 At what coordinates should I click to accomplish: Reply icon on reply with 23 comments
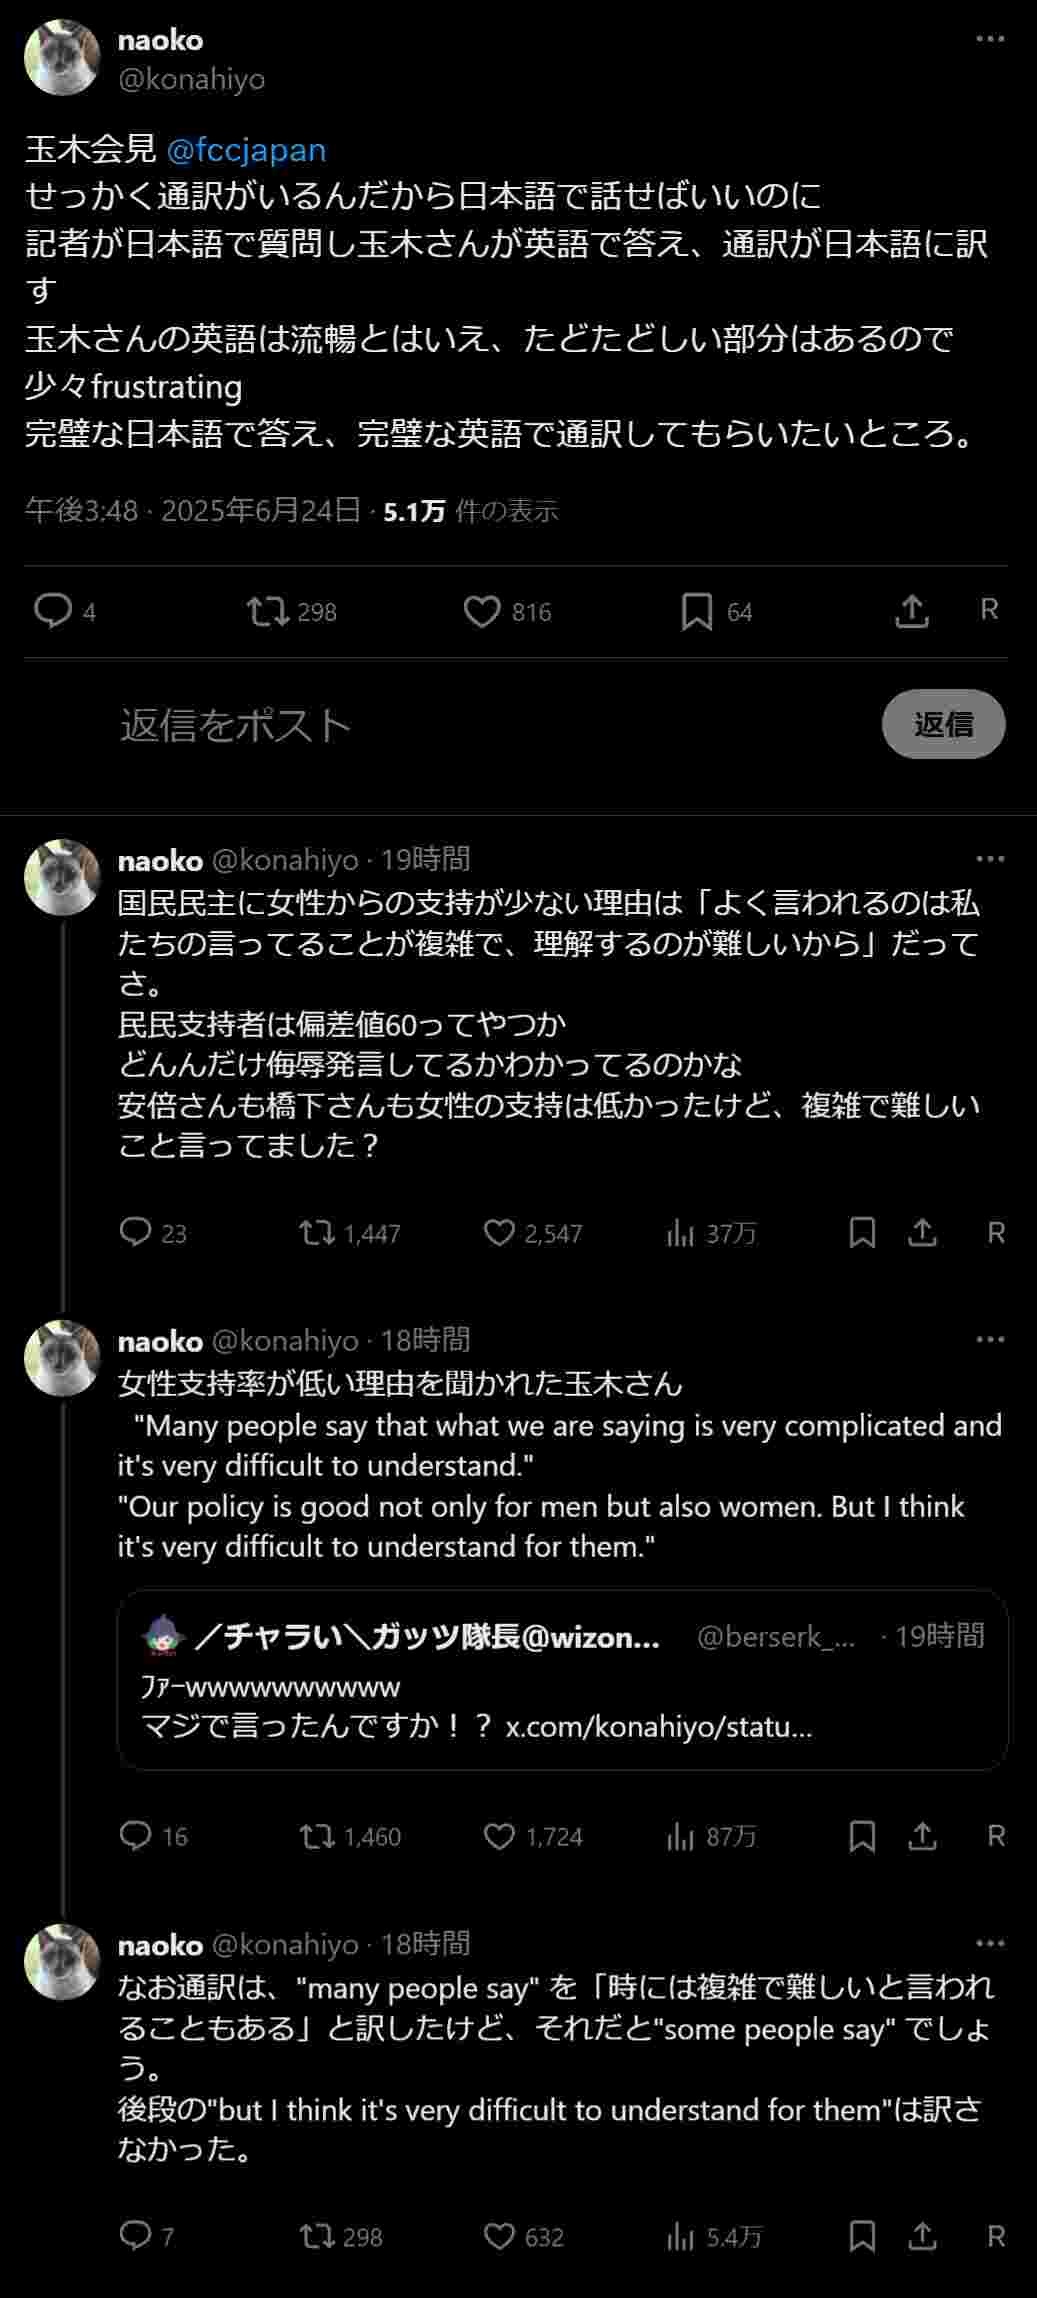(135, 1232)
